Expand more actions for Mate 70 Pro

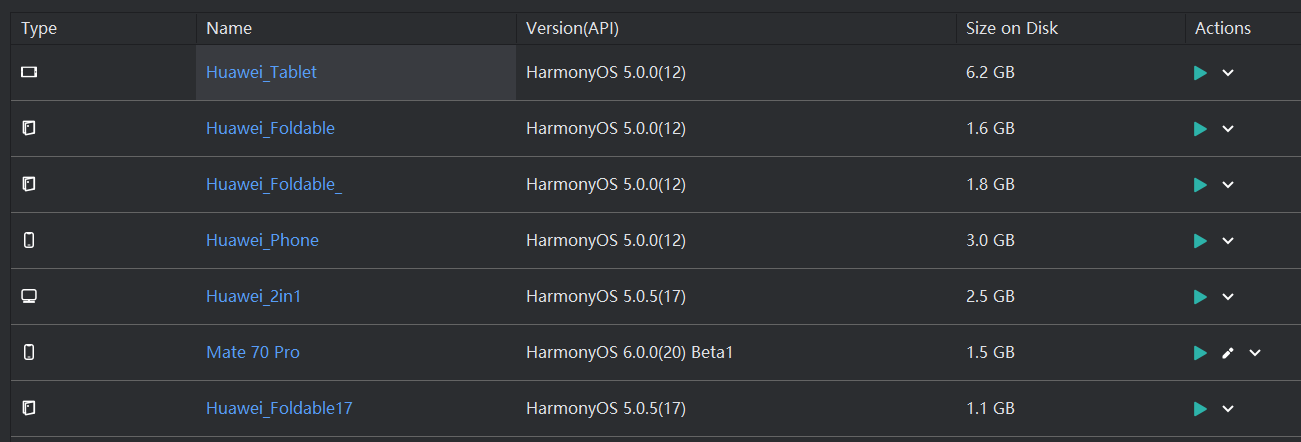click(x=1255, y=353)
